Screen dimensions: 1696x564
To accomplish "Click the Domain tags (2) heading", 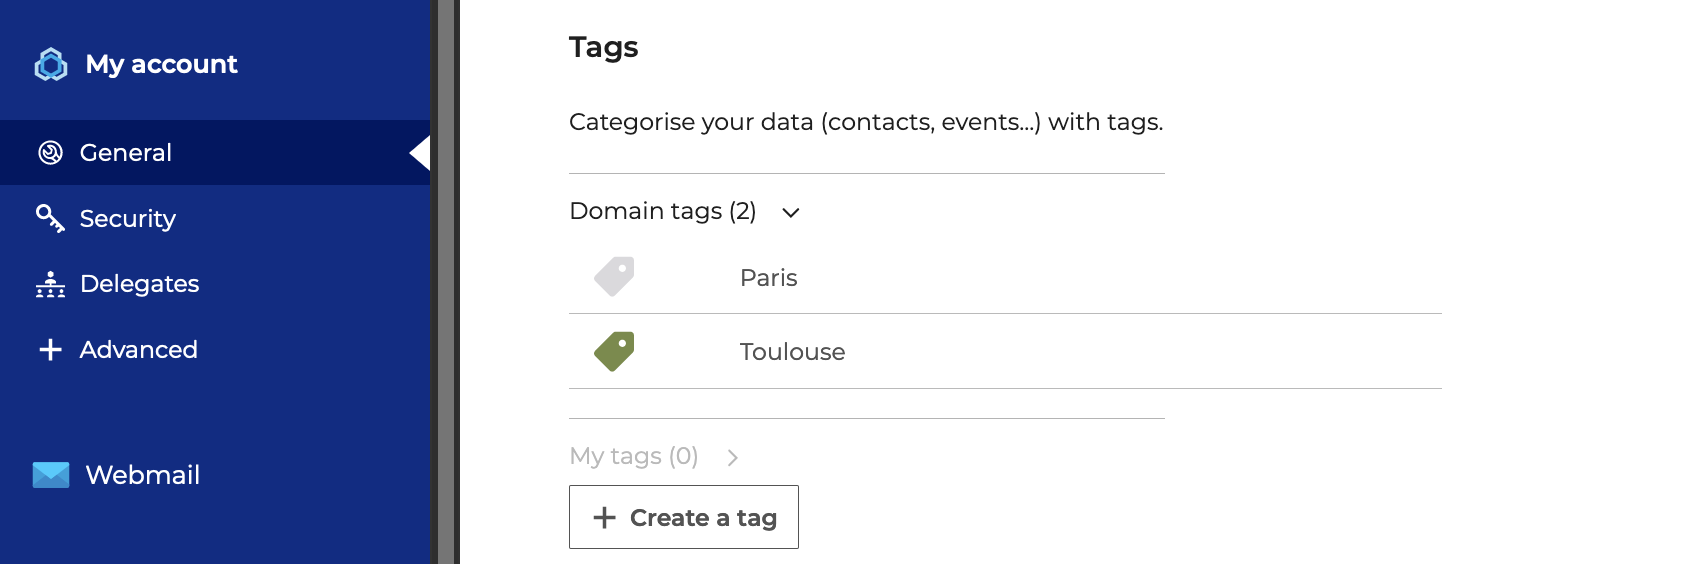I will click(662, 211).
